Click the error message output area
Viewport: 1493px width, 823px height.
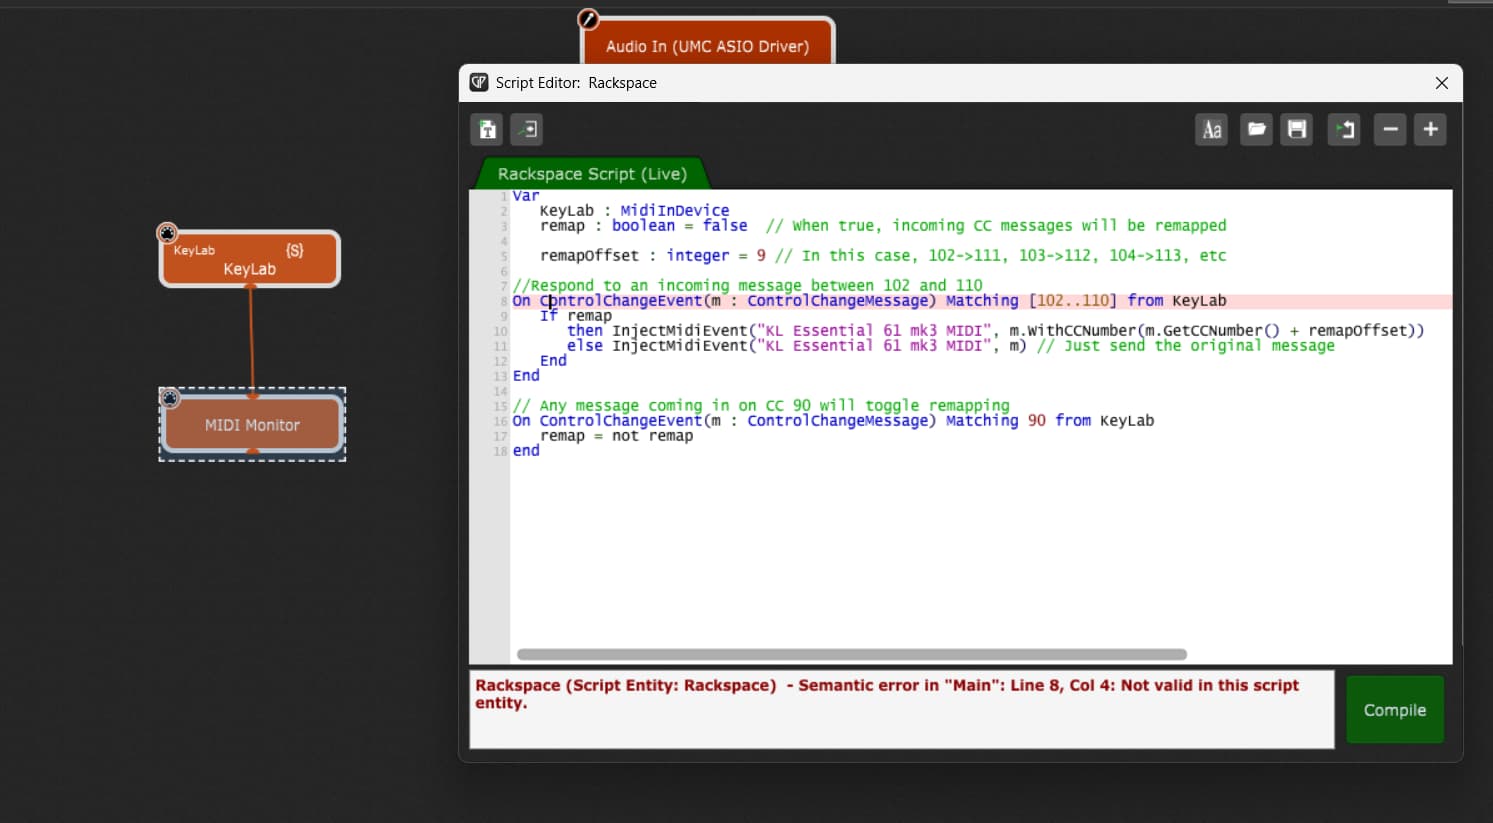pos(902,709)
